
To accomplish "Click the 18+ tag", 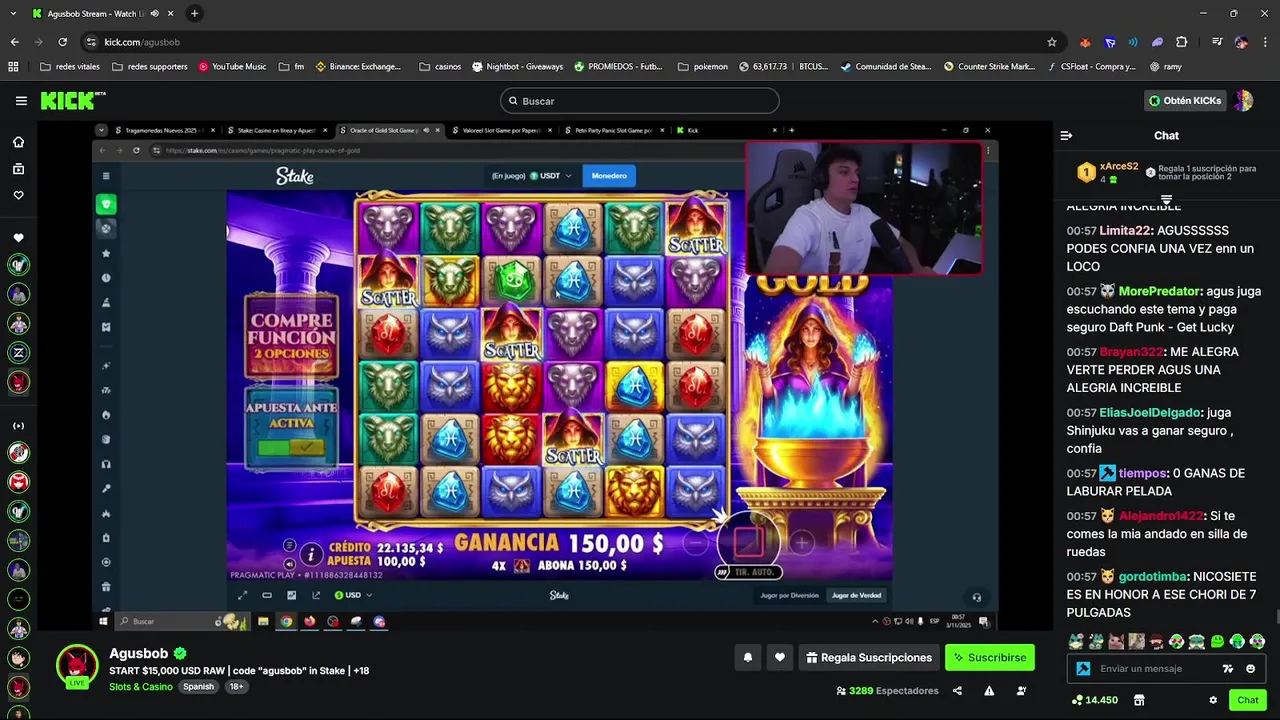I will click(x=236, y=687).
